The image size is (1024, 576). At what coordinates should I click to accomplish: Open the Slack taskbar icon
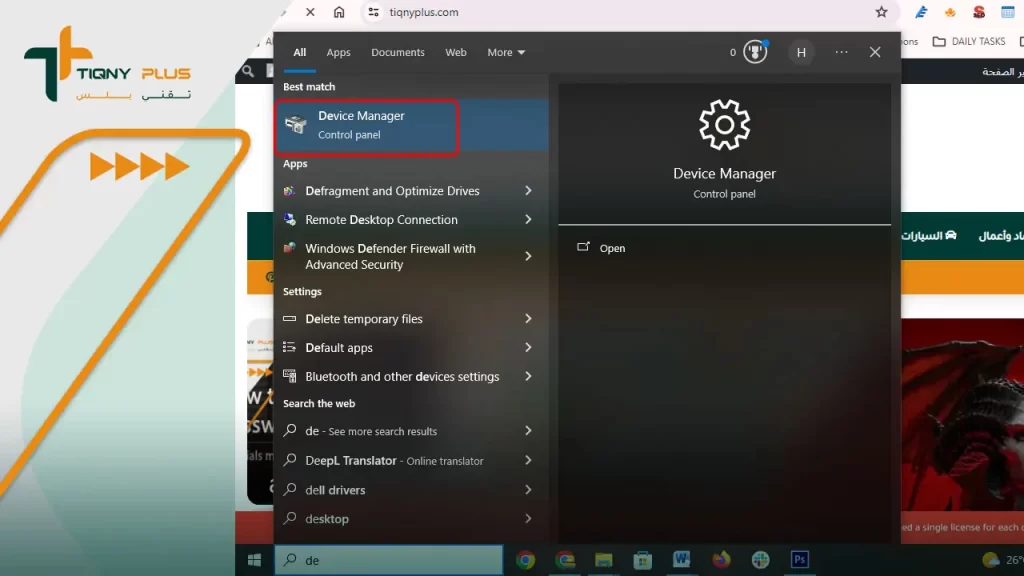tap(760, 560)
